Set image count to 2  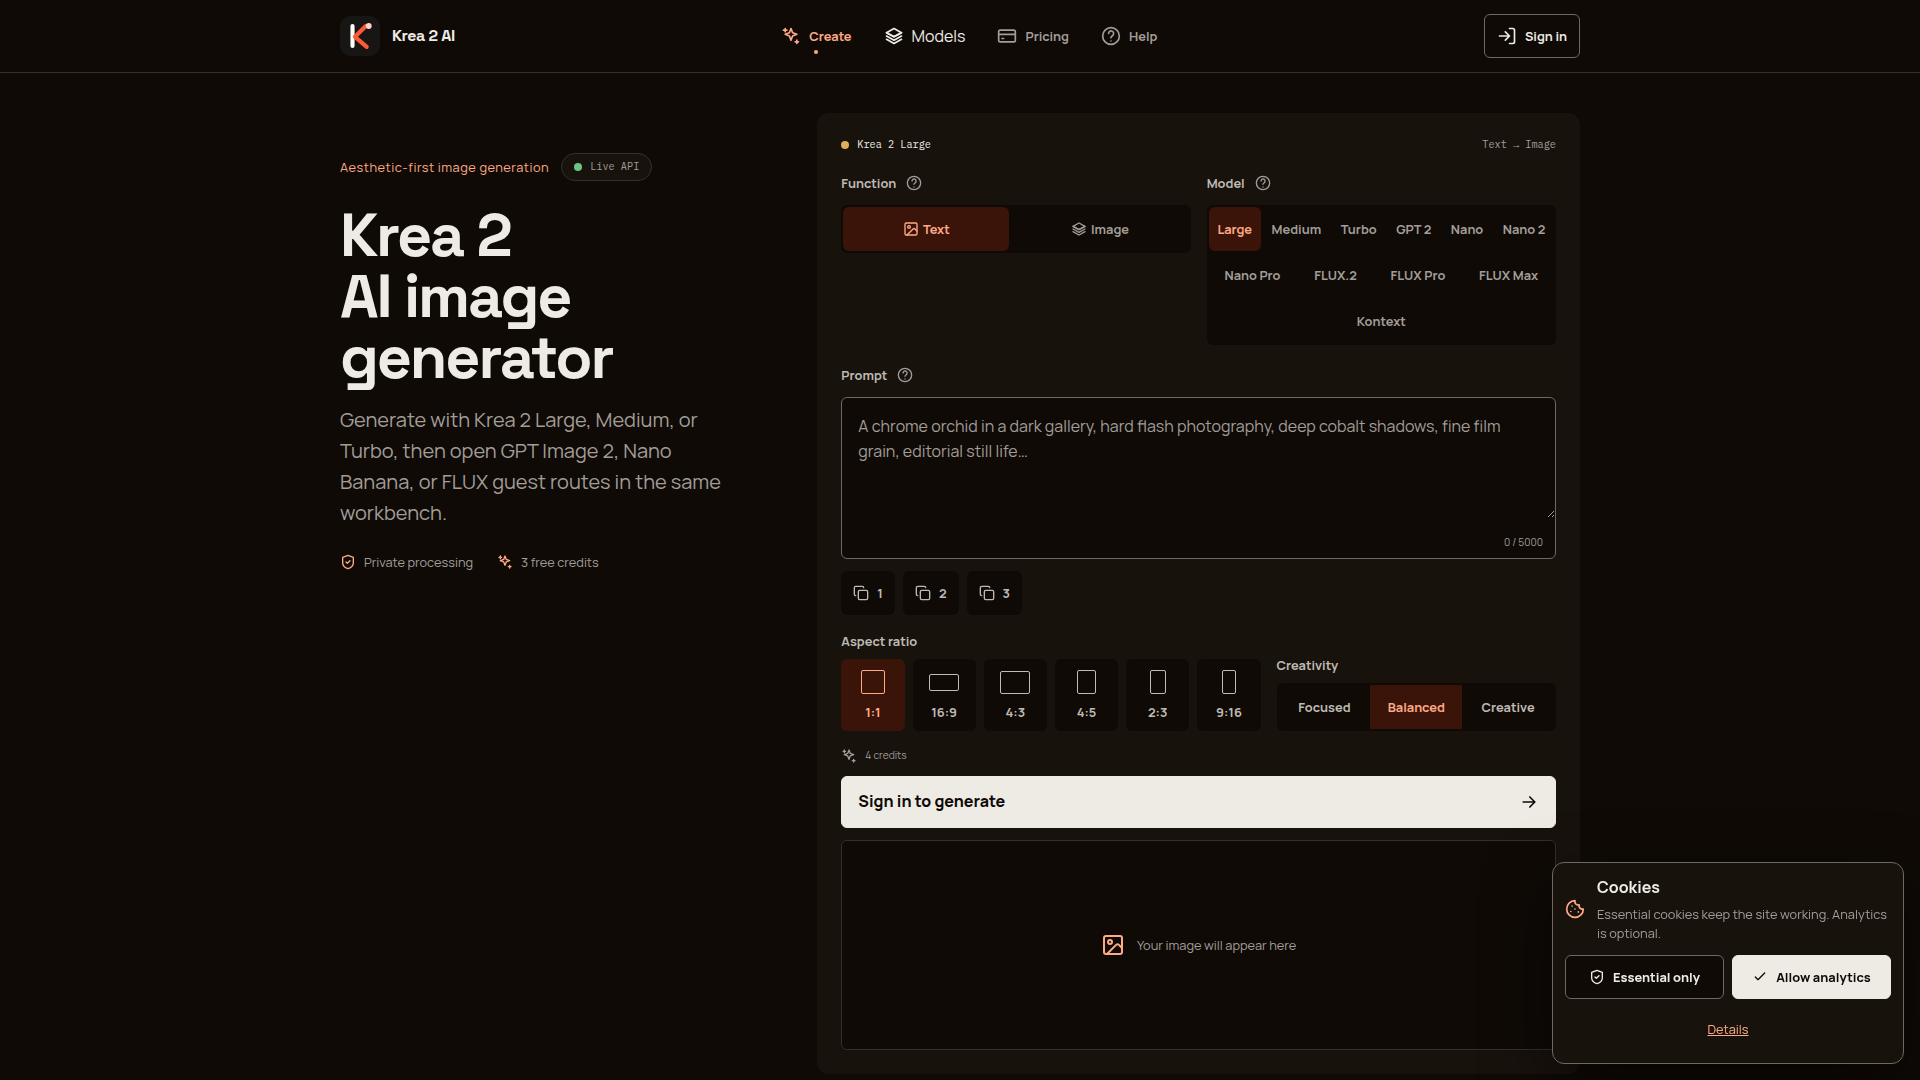click(931, 593)
